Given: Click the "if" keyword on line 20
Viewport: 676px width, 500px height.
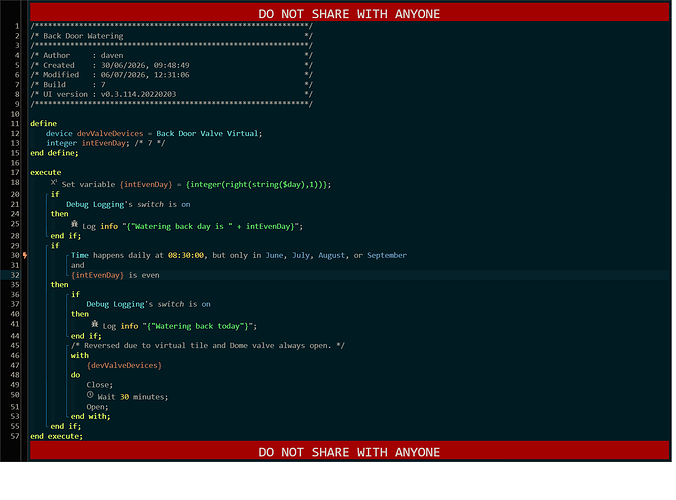Looking at the screenshot, I should (55, 194).
